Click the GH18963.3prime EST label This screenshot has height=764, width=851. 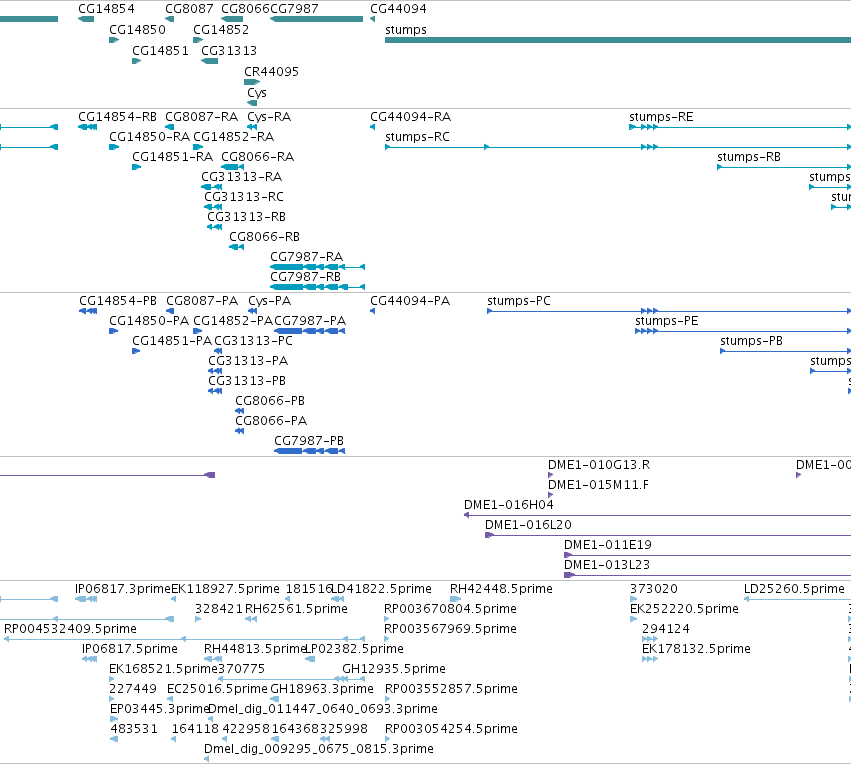[322, 689]
